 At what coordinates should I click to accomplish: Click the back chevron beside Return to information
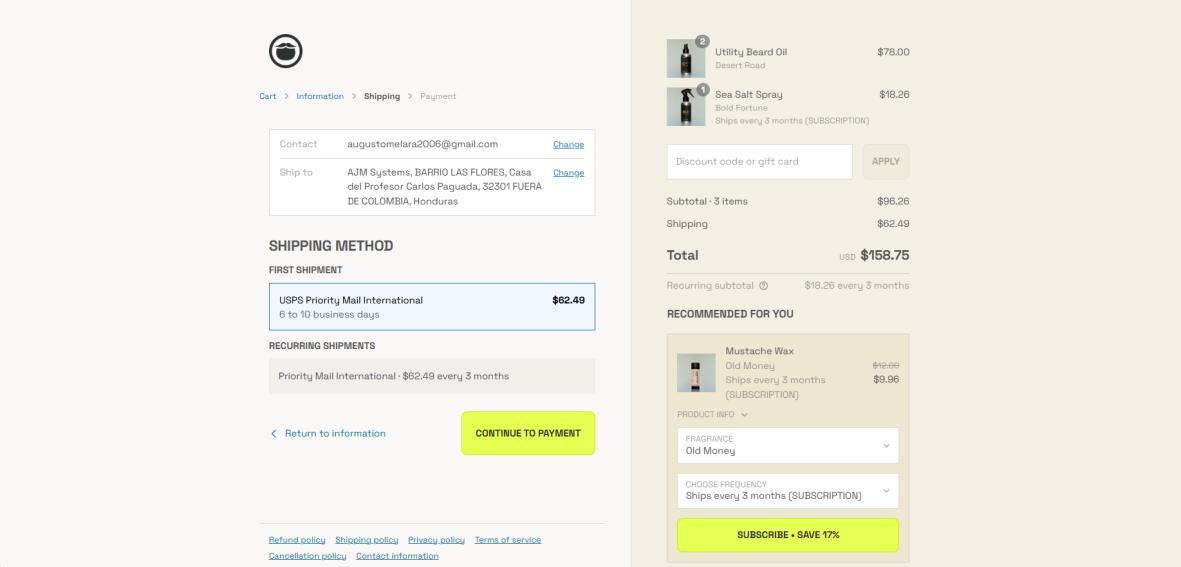(273, 434)
